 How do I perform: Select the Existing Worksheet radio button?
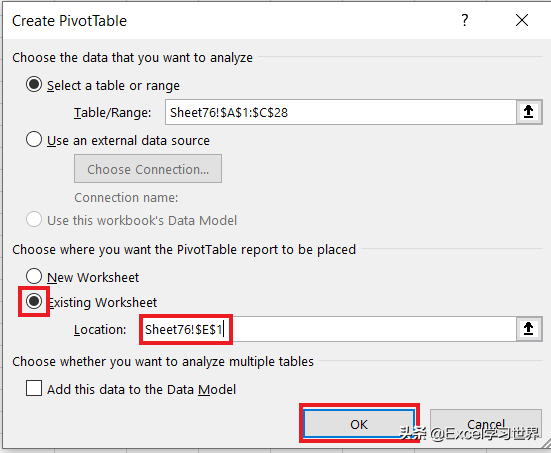click(34, 301)
